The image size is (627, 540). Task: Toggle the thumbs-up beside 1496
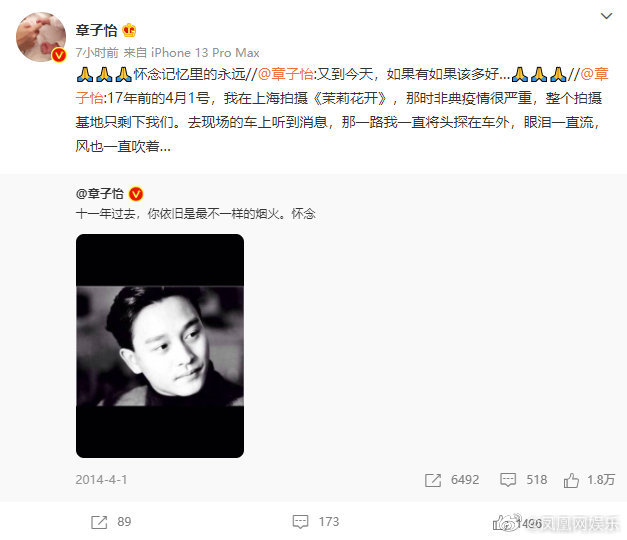click(x=501, y=522)
